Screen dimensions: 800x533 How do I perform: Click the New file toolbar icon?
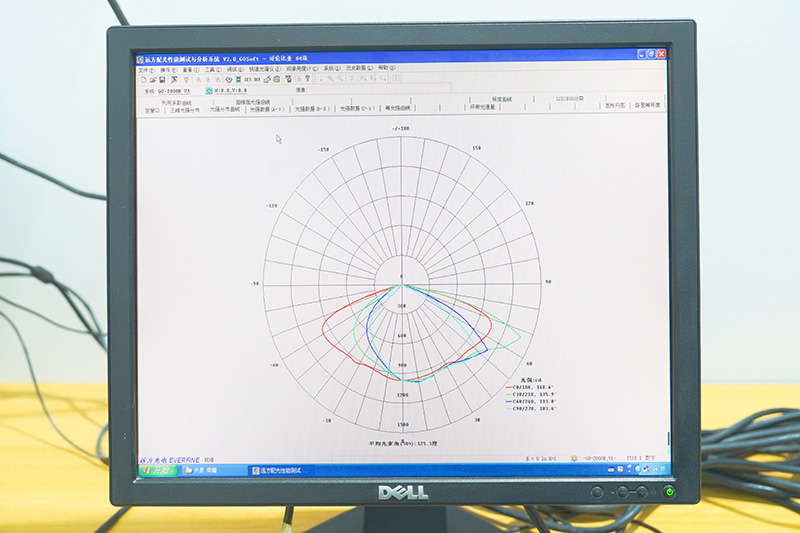point(142,79)
